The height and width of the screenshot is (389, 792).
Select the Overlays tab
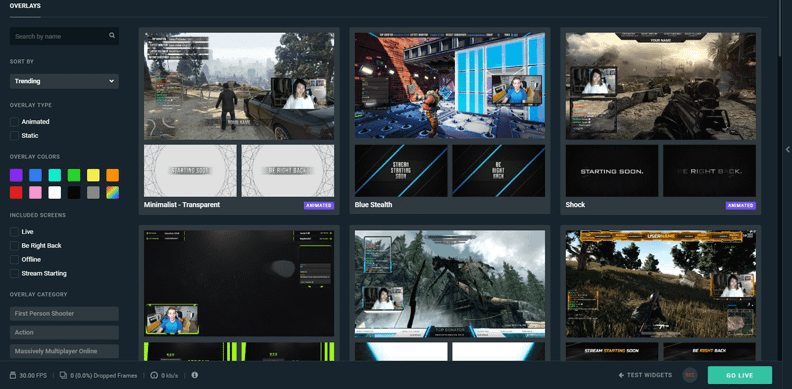coord(25,6)
